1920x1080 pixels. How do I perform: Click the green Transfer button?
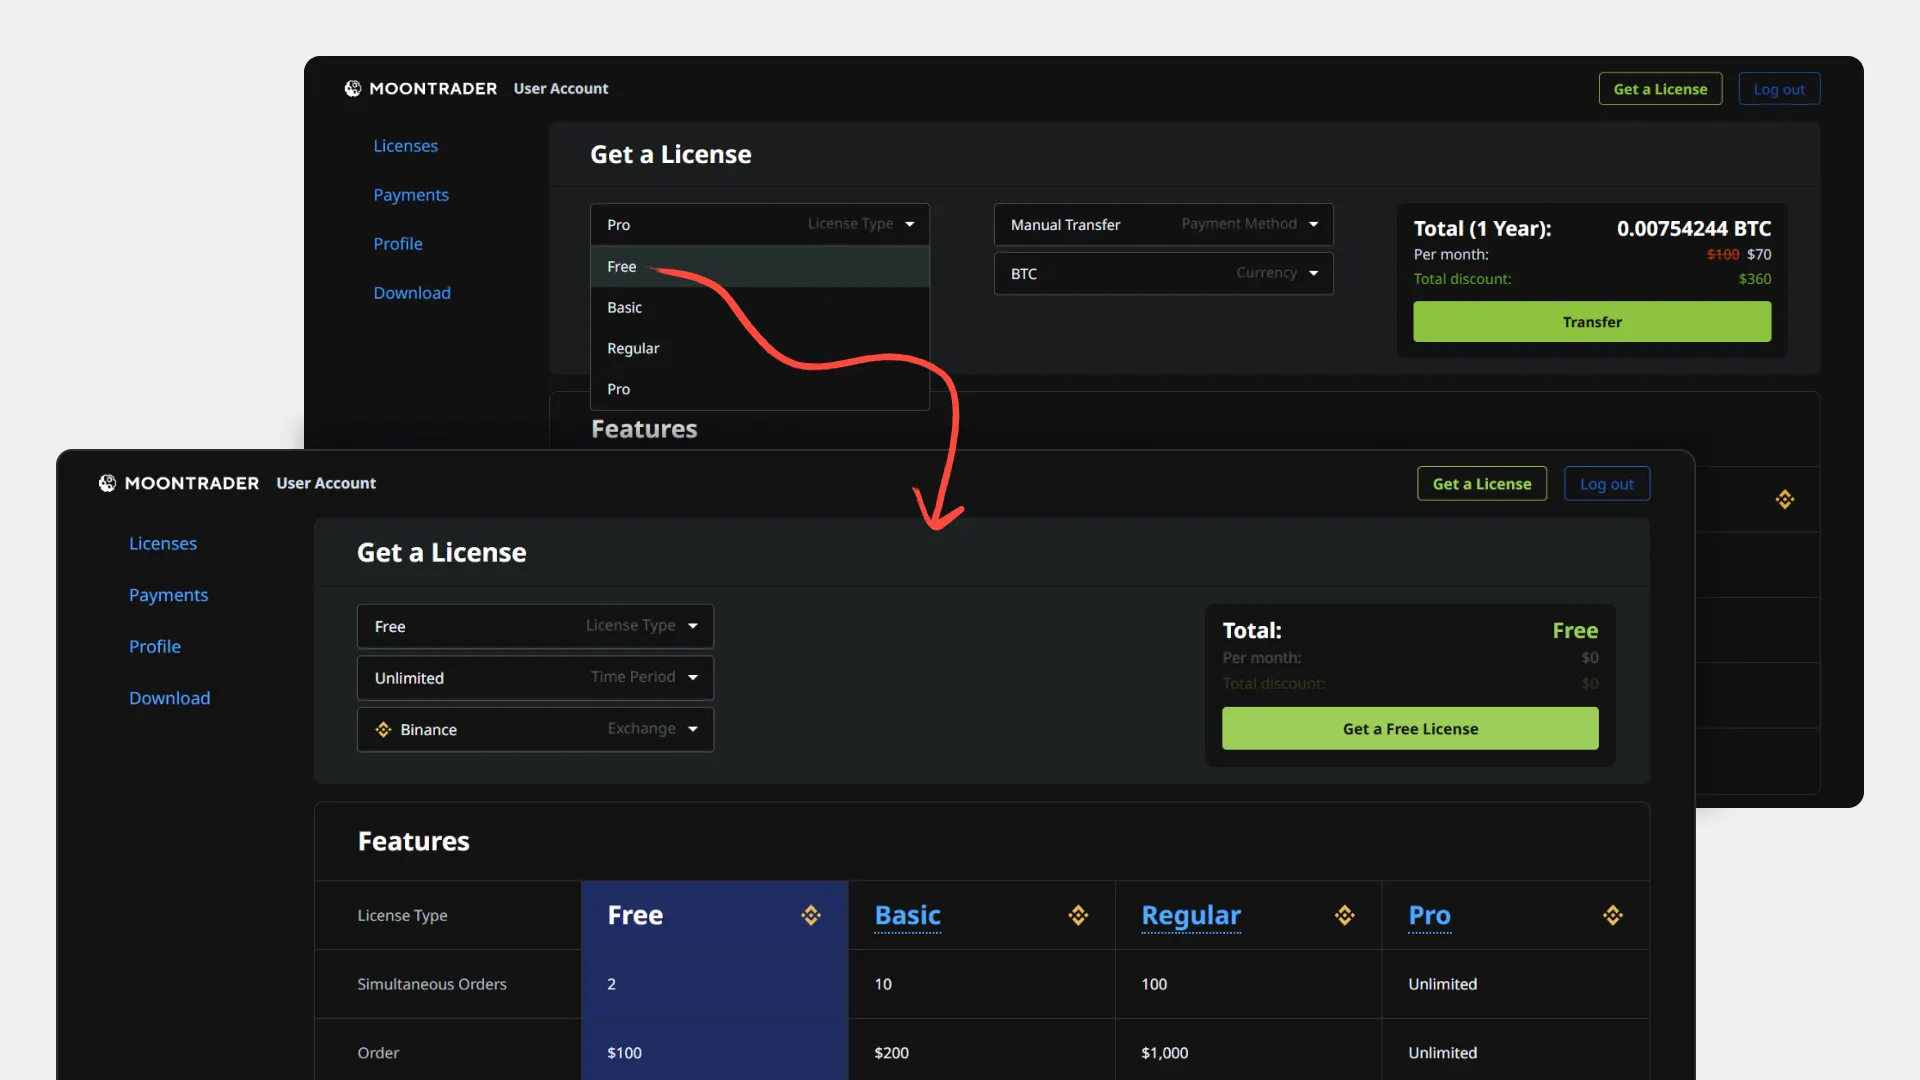pyautogui.click(x=1592, y=322)
